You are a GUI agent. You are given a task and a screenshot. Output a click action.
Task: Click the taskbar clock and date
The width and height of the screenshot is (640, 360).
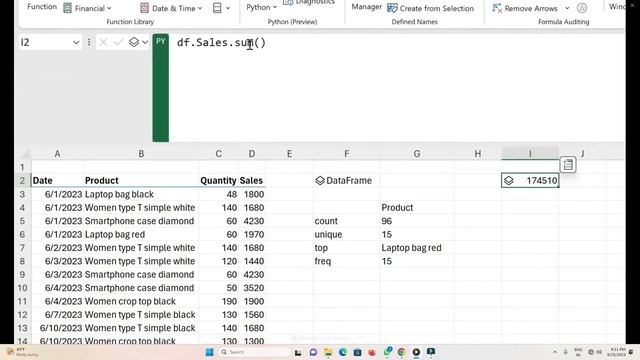(x=616, y=352)
